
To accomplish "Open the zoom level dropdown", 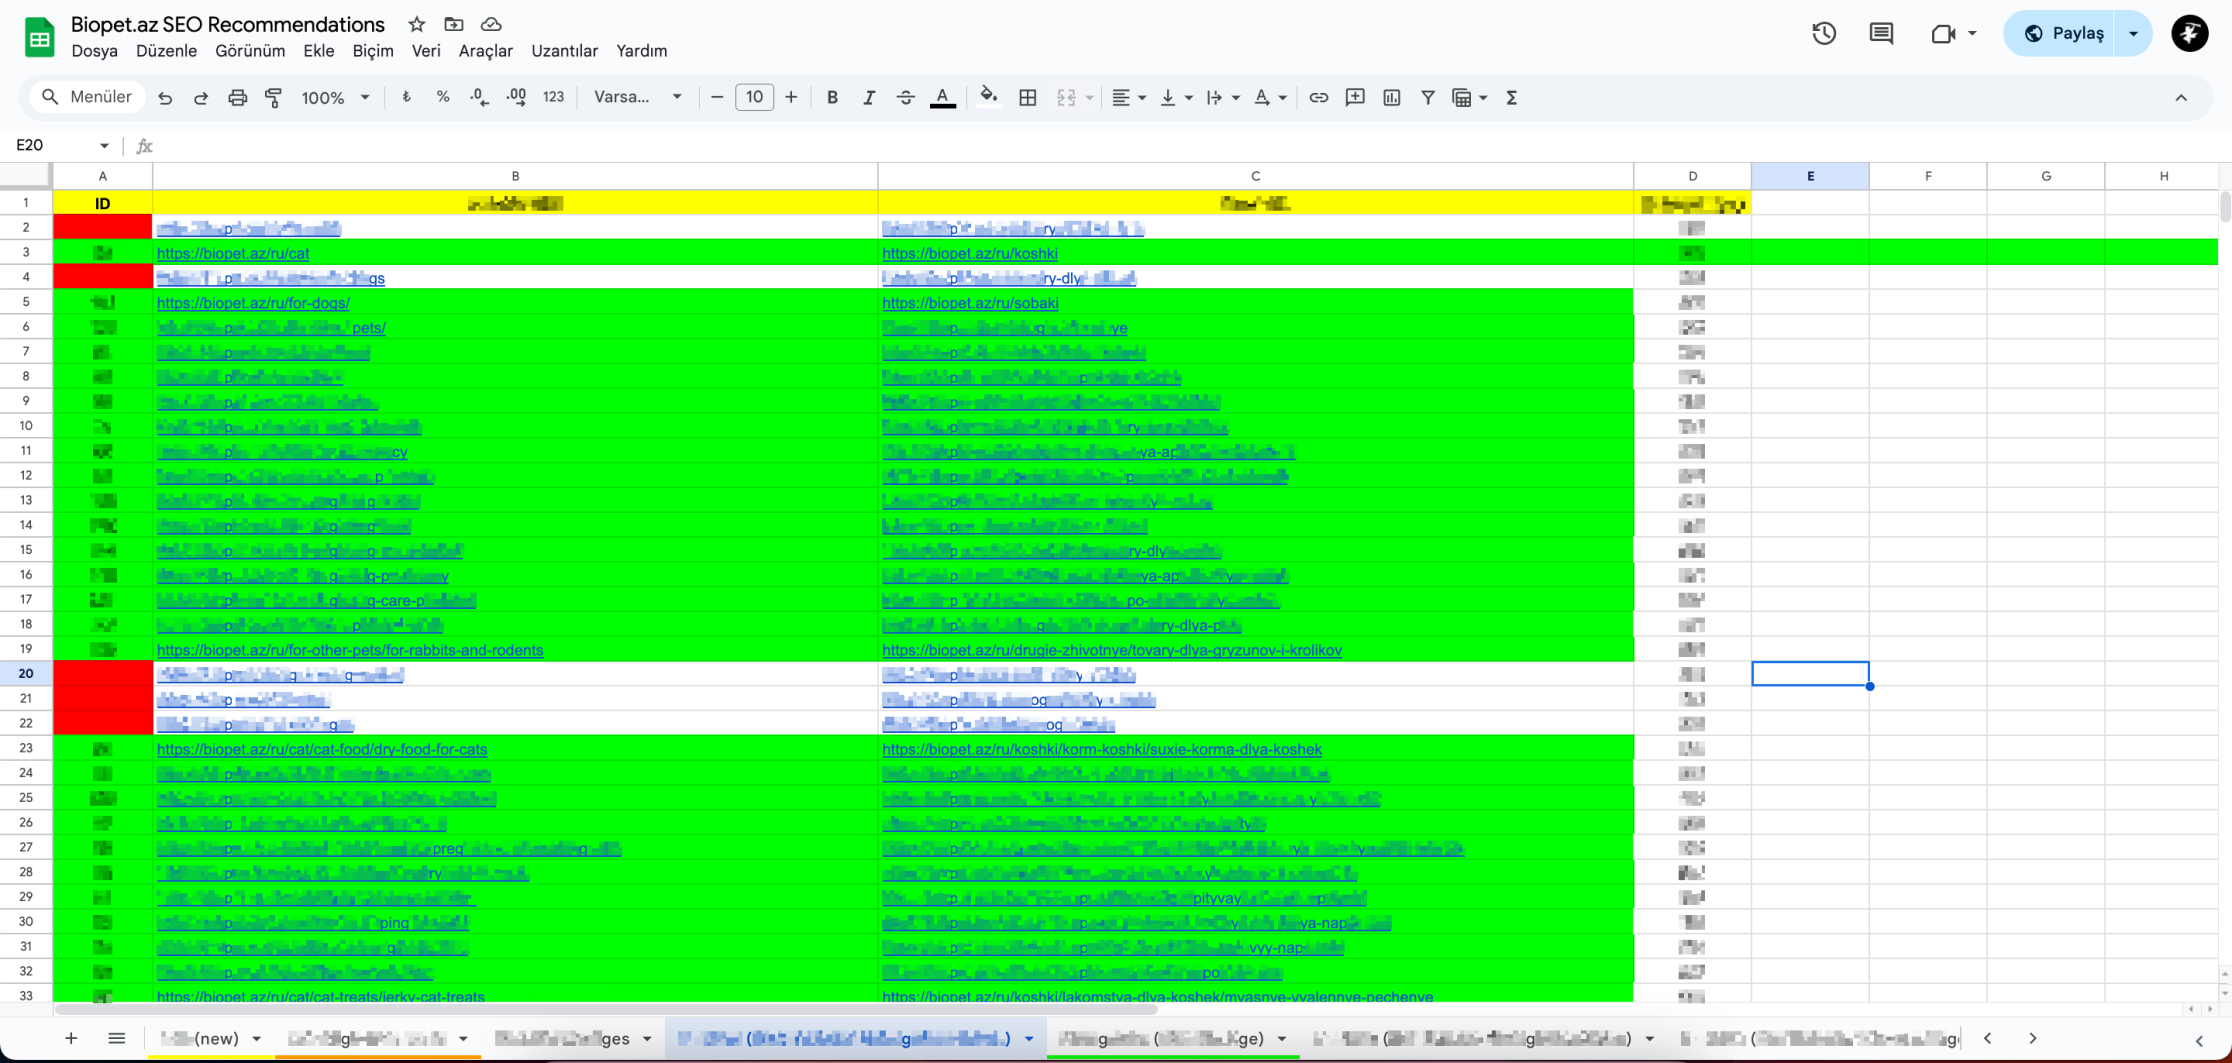I will point(336,98).
